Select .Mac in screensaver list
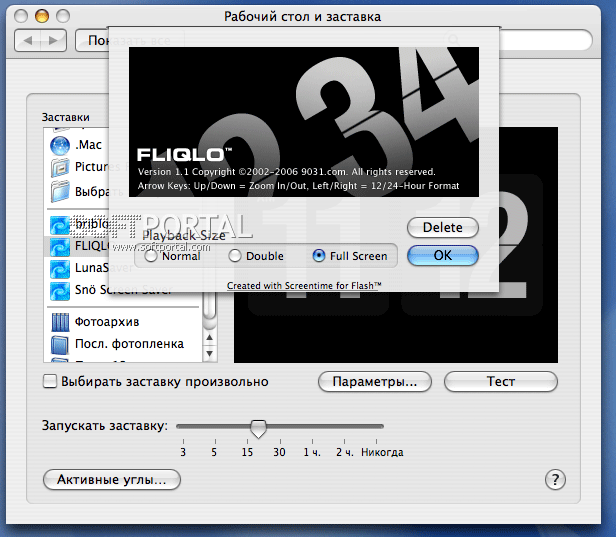 click(x=88, y=145)
